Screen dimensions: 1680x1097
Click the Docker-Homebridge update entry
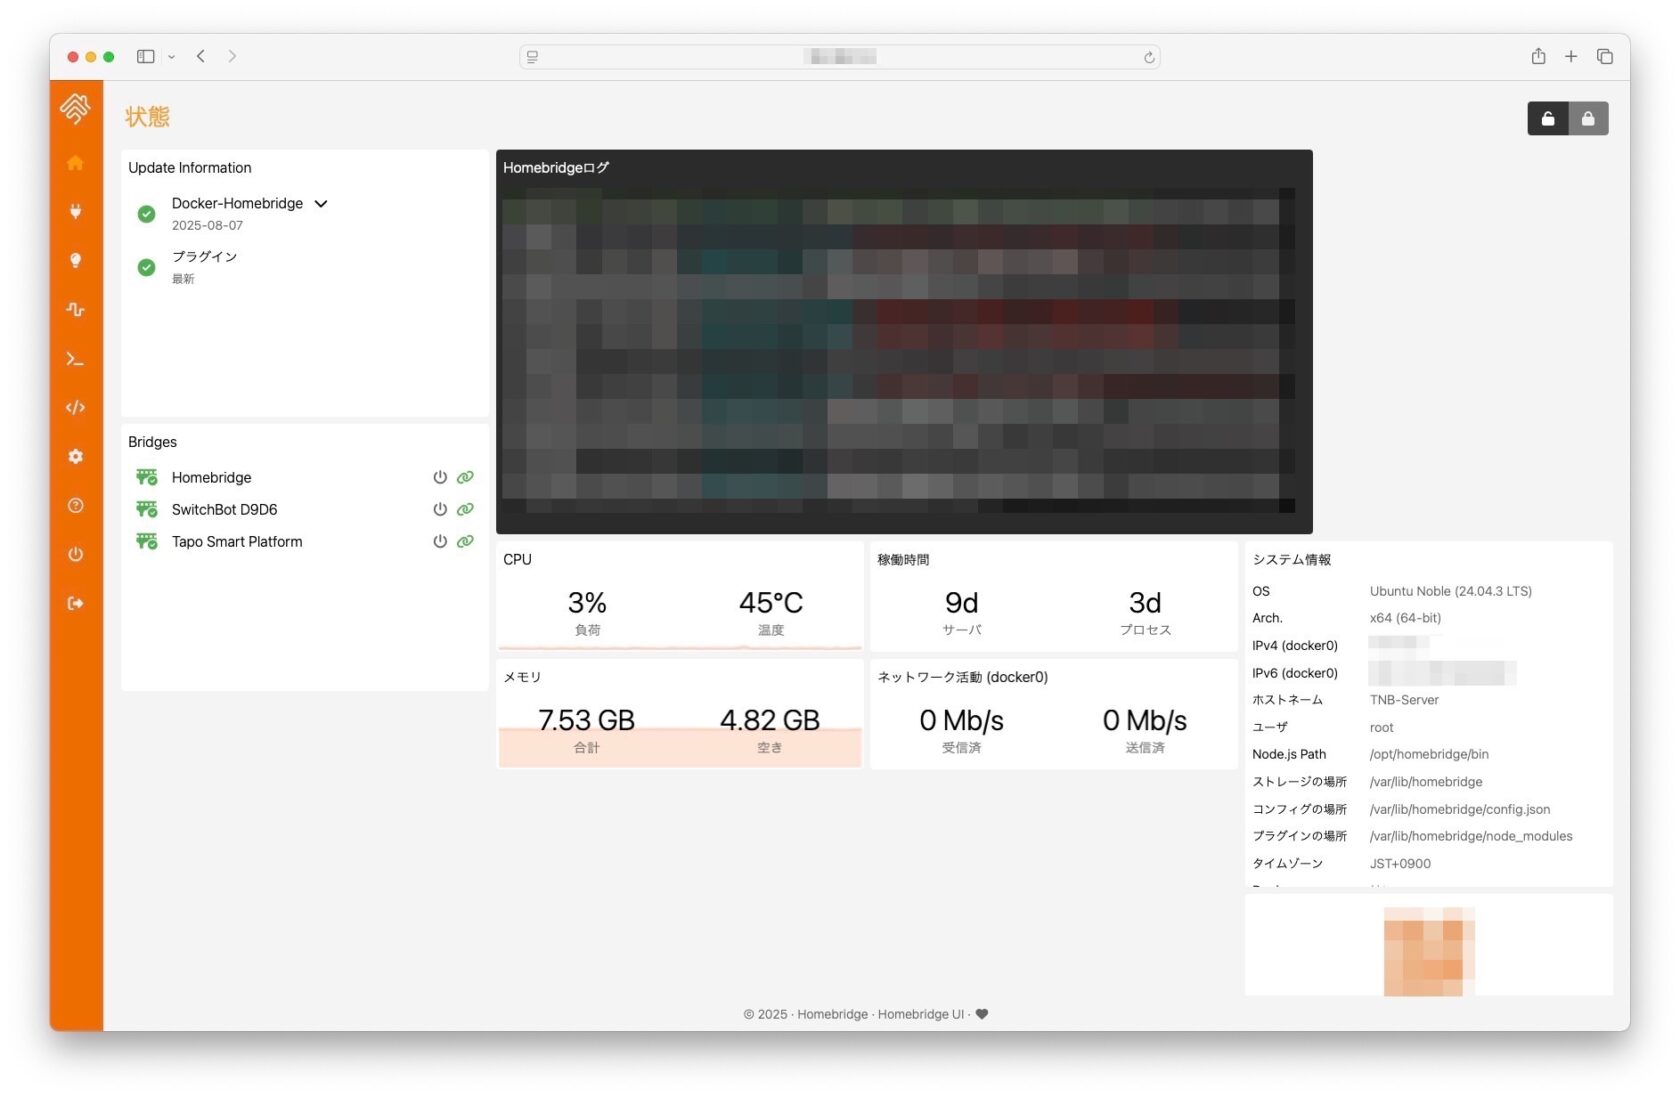237,204
